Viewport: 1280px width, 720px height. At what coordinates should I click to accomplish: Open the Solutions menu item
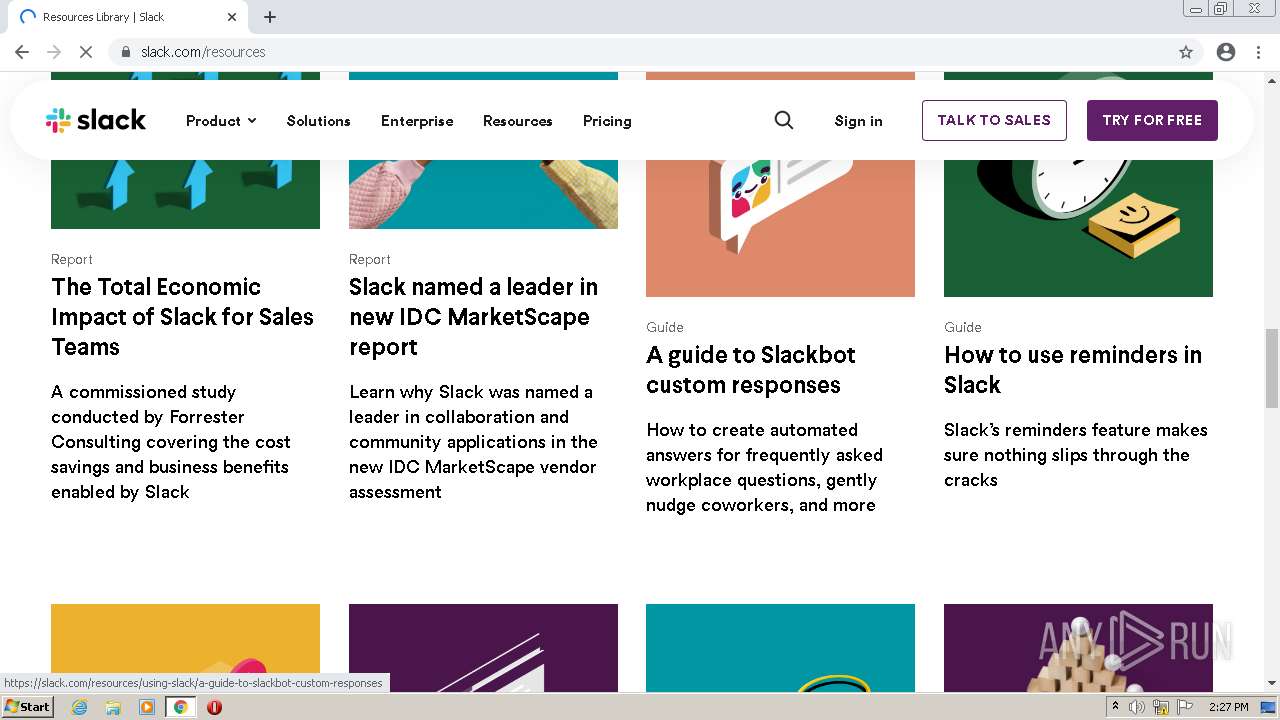click(318, 121)
